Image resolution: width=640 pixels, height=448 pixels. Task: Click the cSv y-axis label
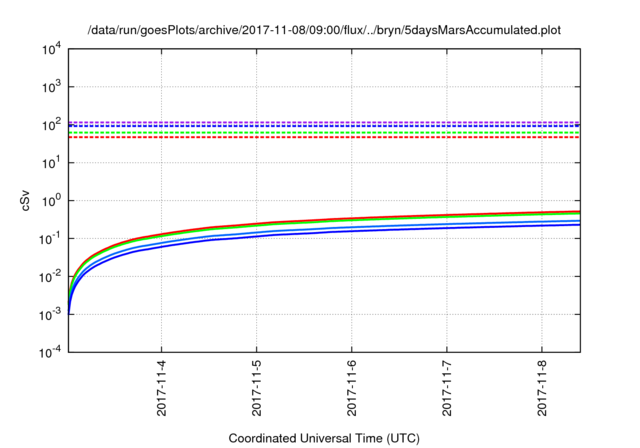[x=25, y=200]
